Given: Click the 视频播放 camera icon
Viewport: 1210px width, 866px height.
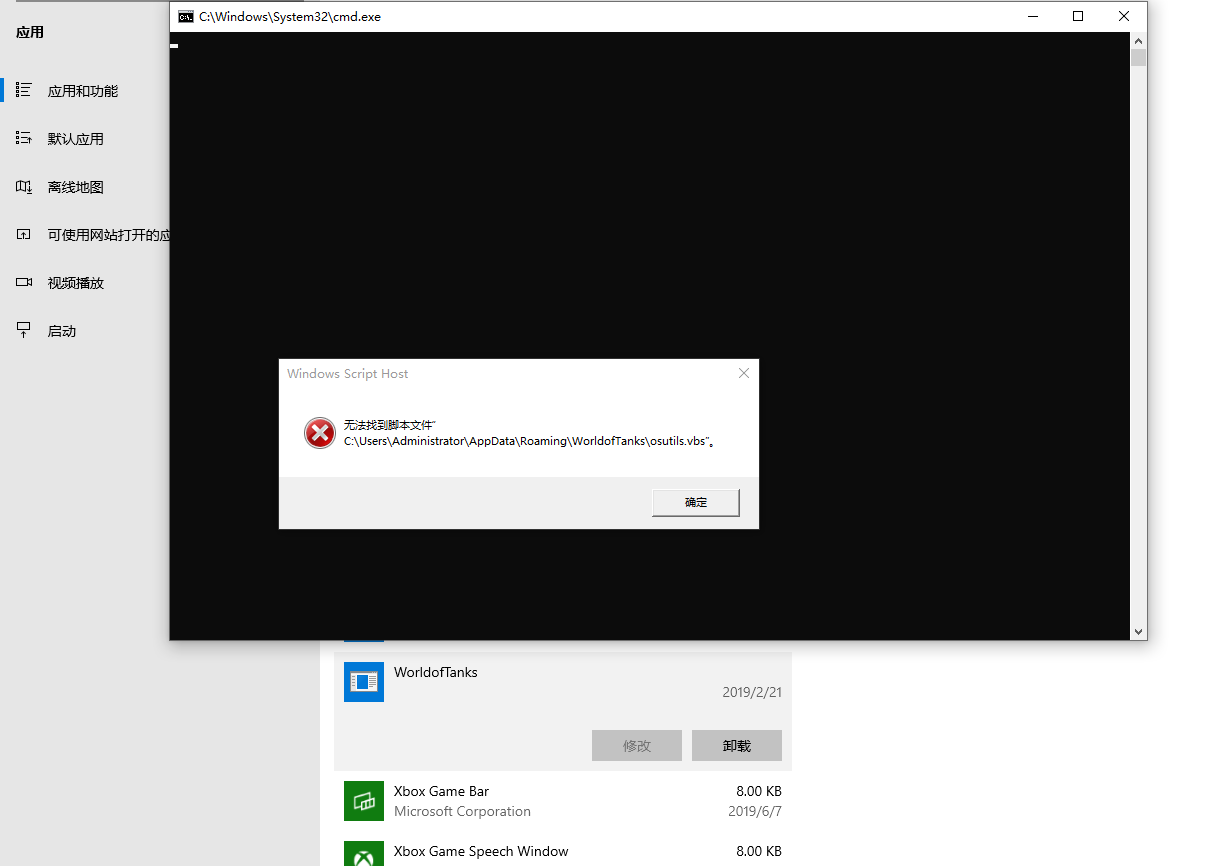Looking at the screenshot, I should pyautogui.click(x=24, y=283).
